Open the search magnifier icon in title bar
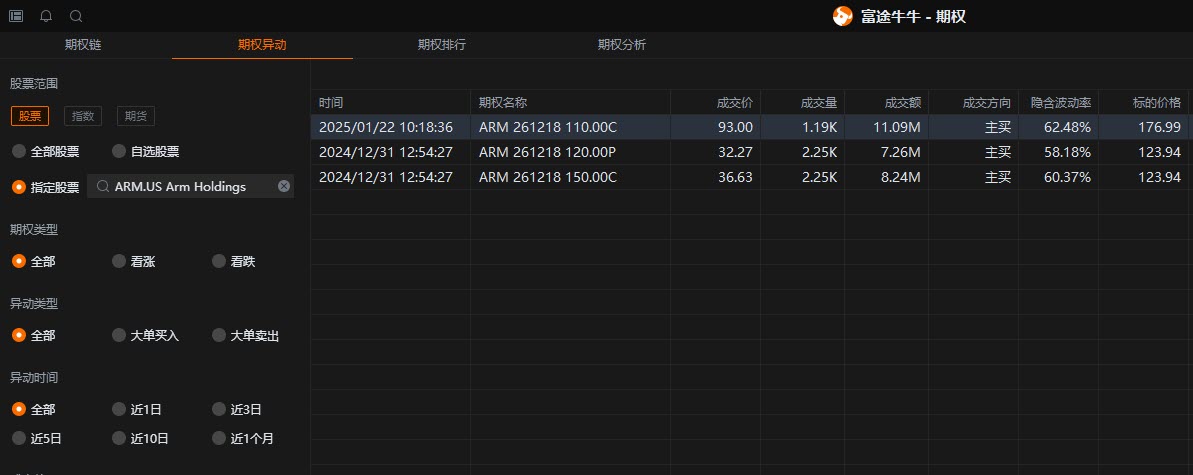The height and width of the screenshot is (475, 1193). 76,16
